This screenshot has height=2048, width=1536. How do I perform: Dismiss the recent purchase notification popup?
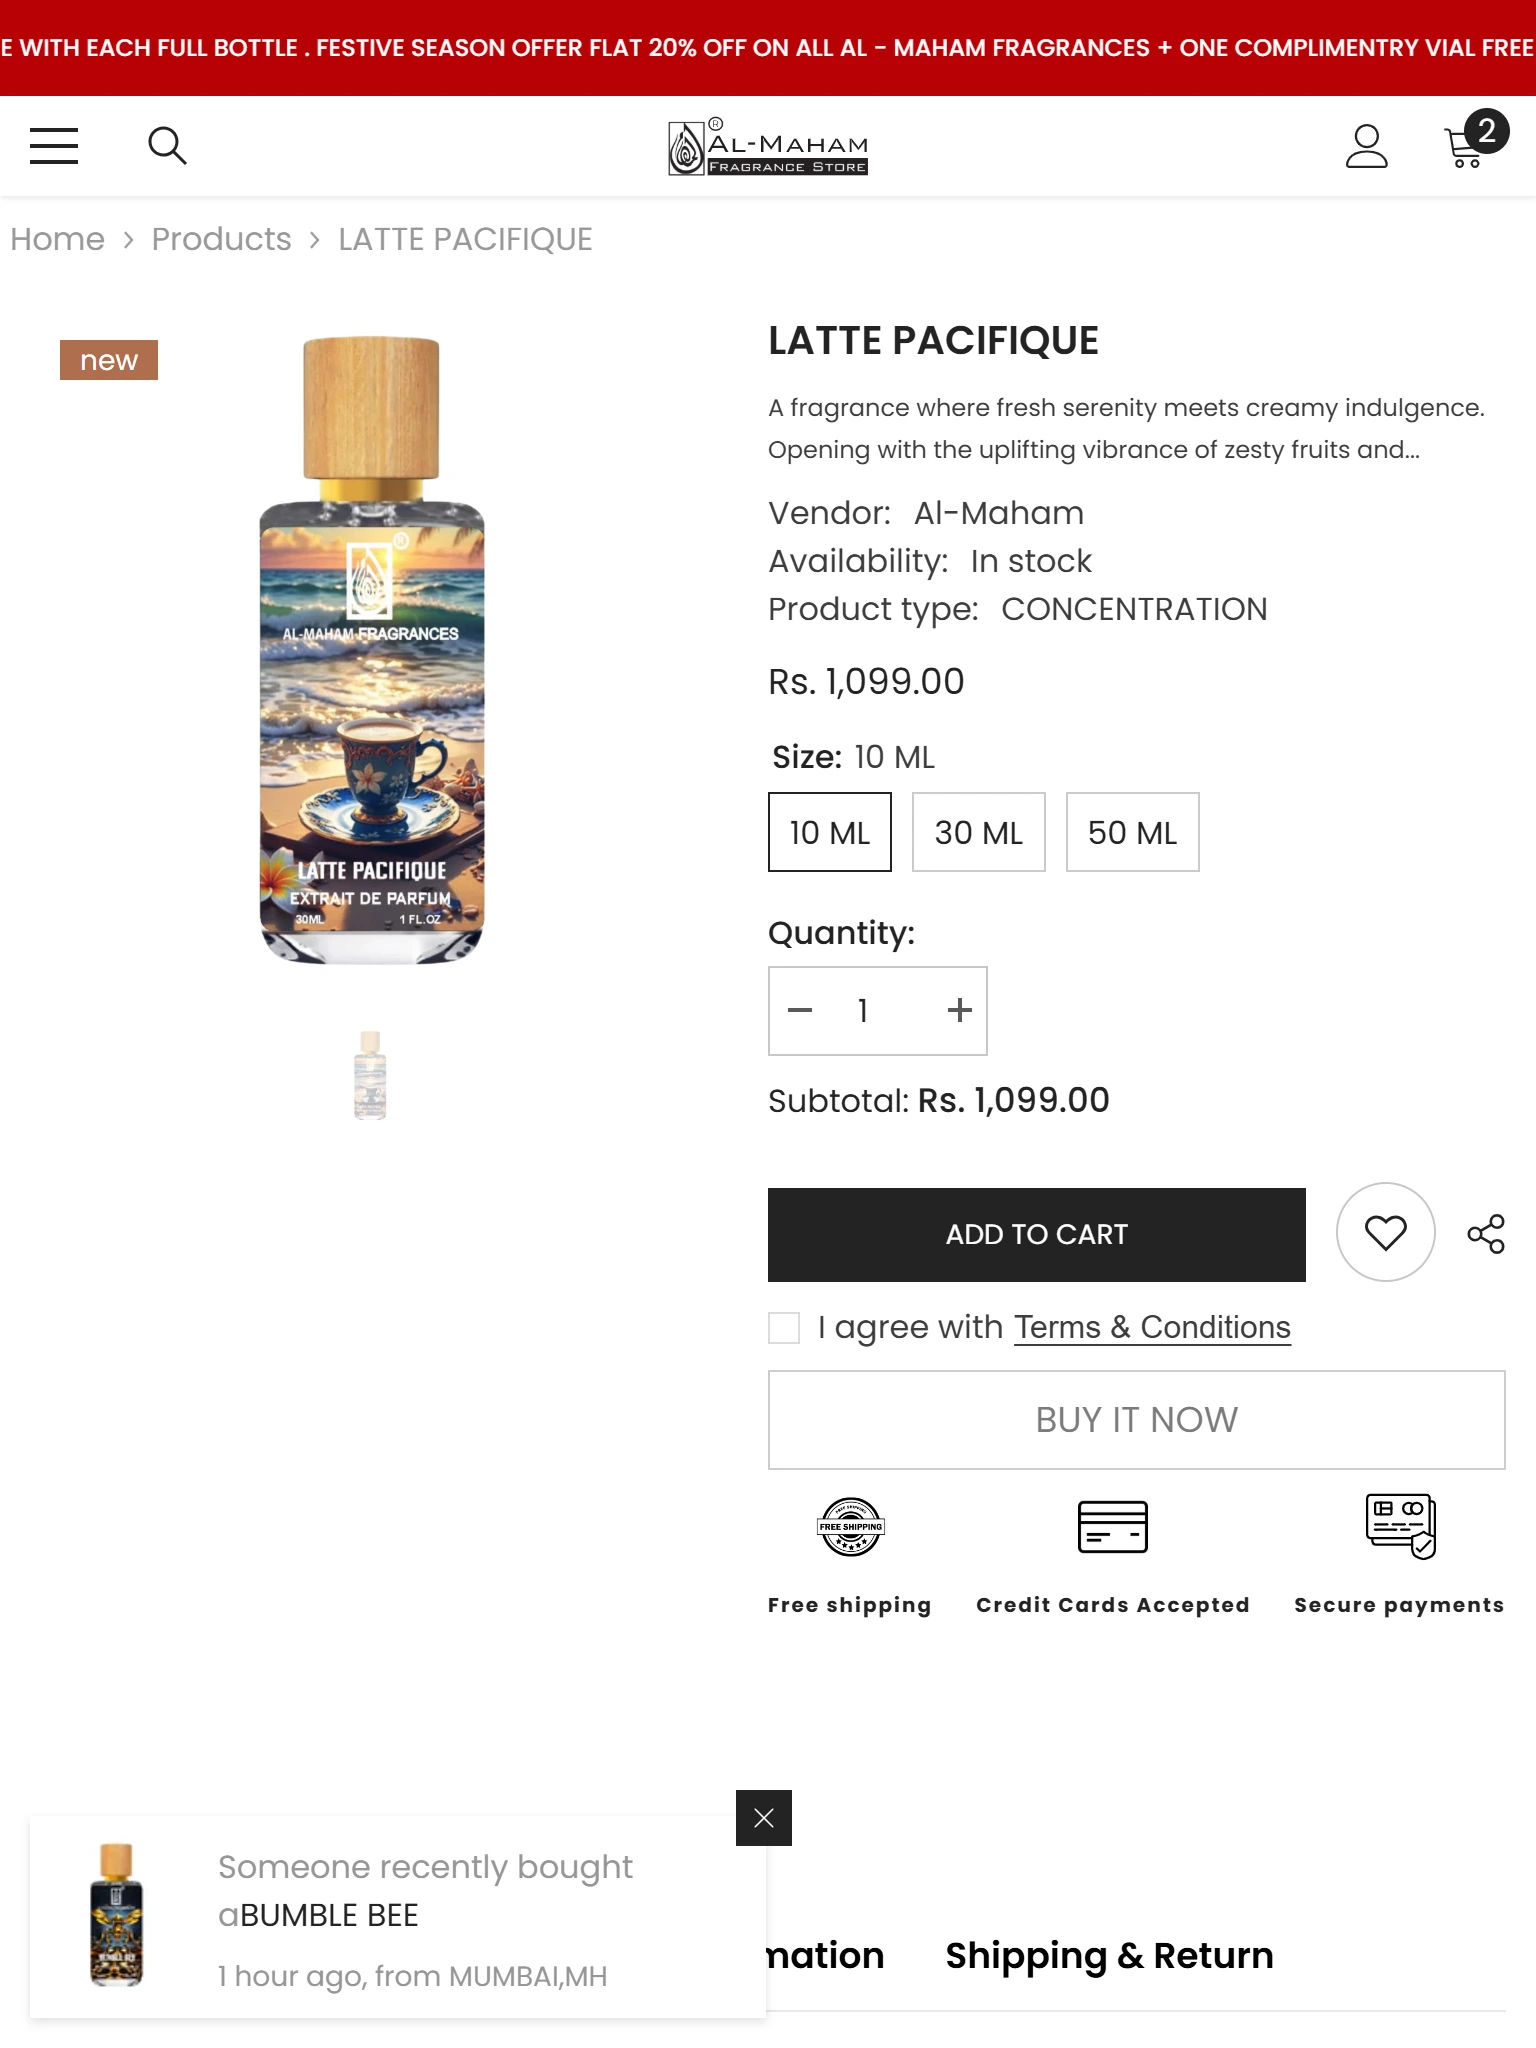764,1818
